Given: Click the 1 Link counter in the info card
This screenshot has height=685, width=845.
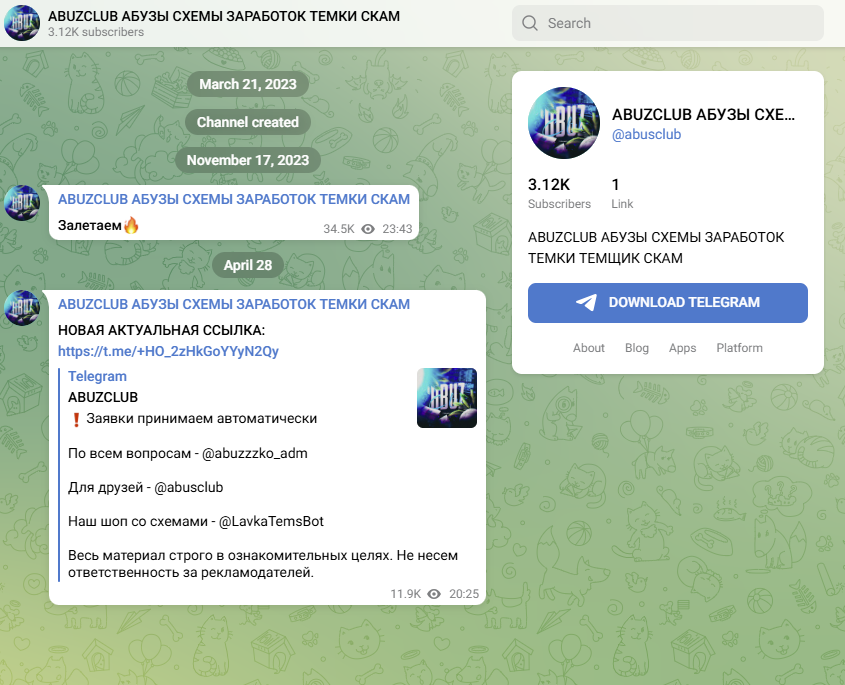Looking at the screenshot, I should tap(622, 193).
